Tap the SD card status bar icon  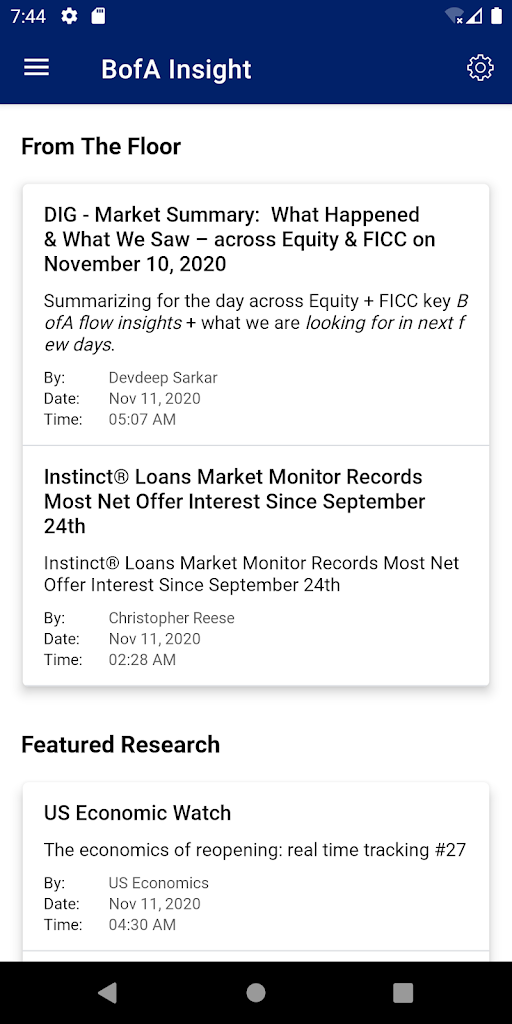point(98,16)
